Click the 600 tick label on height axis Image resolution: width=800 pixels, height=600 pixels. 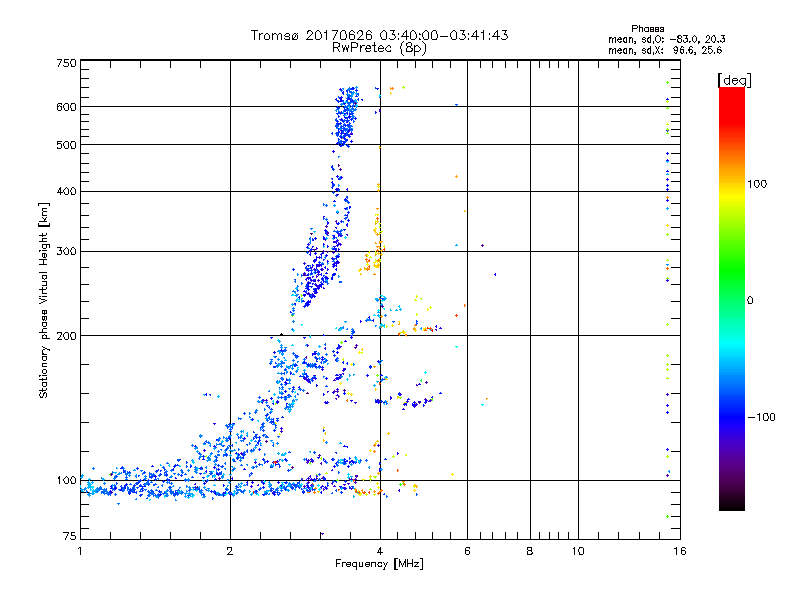pos(66,107)
